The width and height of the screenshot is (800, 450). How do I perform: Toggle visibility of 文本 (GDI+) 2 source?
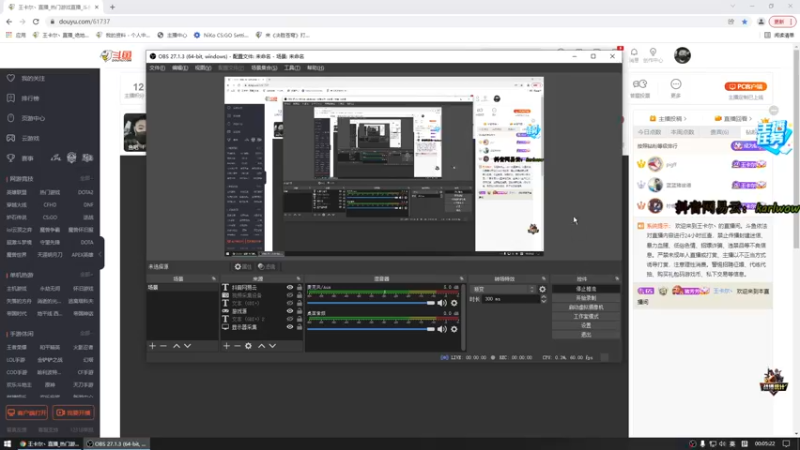coord(290,319)
